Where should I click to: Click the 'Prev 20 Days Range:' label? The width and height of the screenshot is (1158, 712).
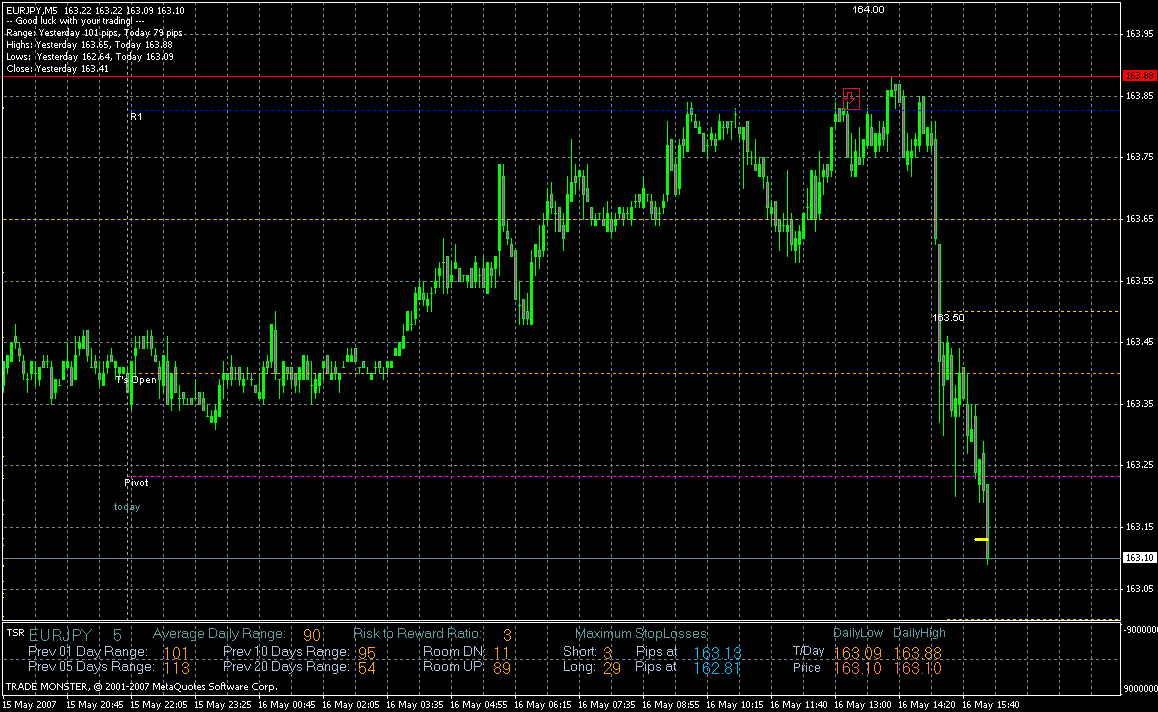287,666
